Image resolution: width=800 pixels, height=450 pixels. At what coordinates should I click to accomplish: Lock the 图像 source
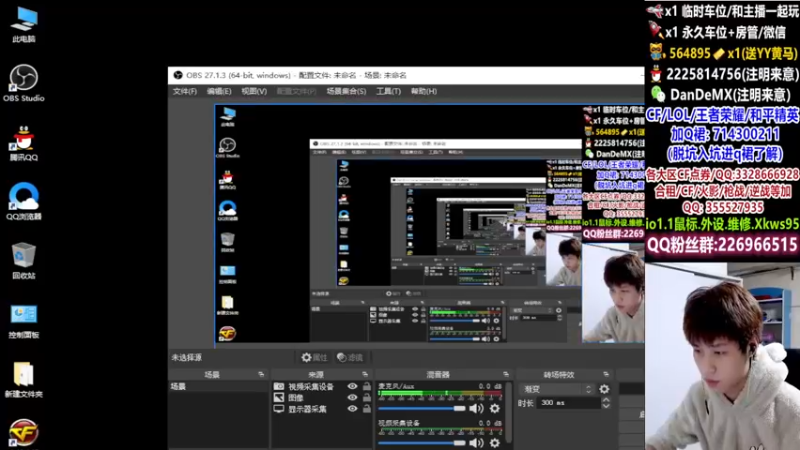click(367, 398)
